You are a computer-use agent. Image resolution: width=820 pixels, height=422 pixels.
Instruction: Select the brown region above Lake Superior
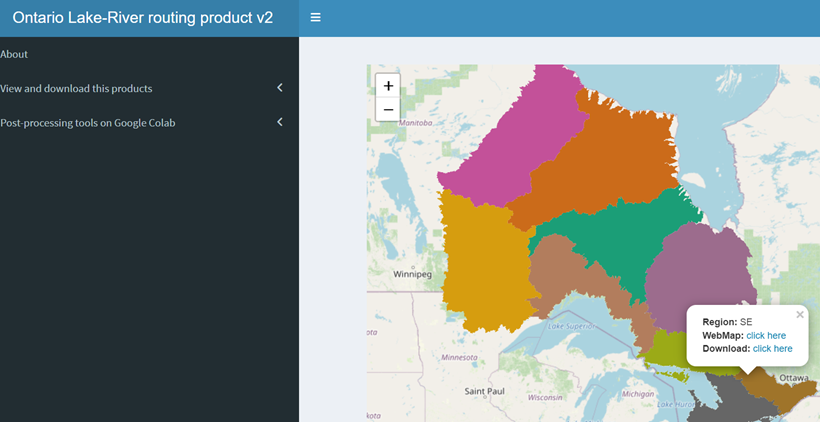(565, 280)
